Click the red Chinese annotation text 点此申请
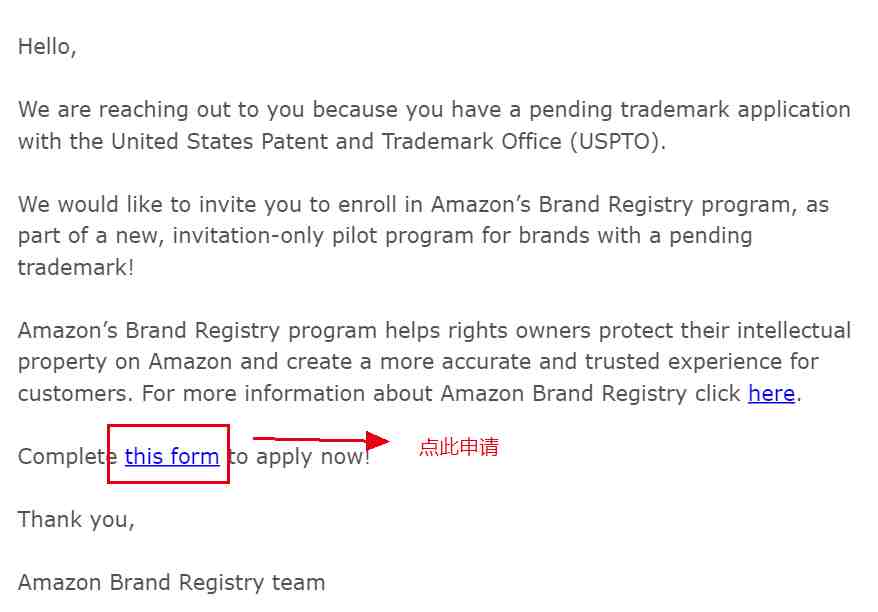The height and width of the screenshot is (612, 878). click(x=459, y=447)
